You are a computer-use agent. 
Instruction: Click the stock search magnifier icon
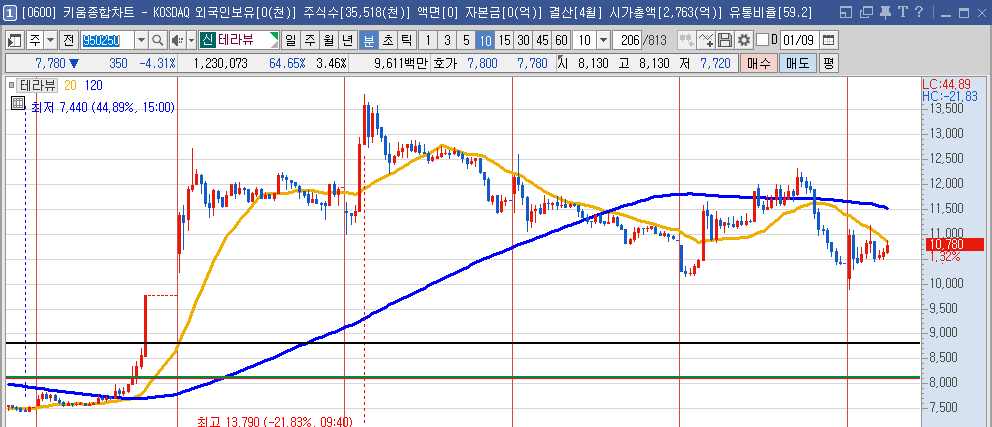point(157,40)
